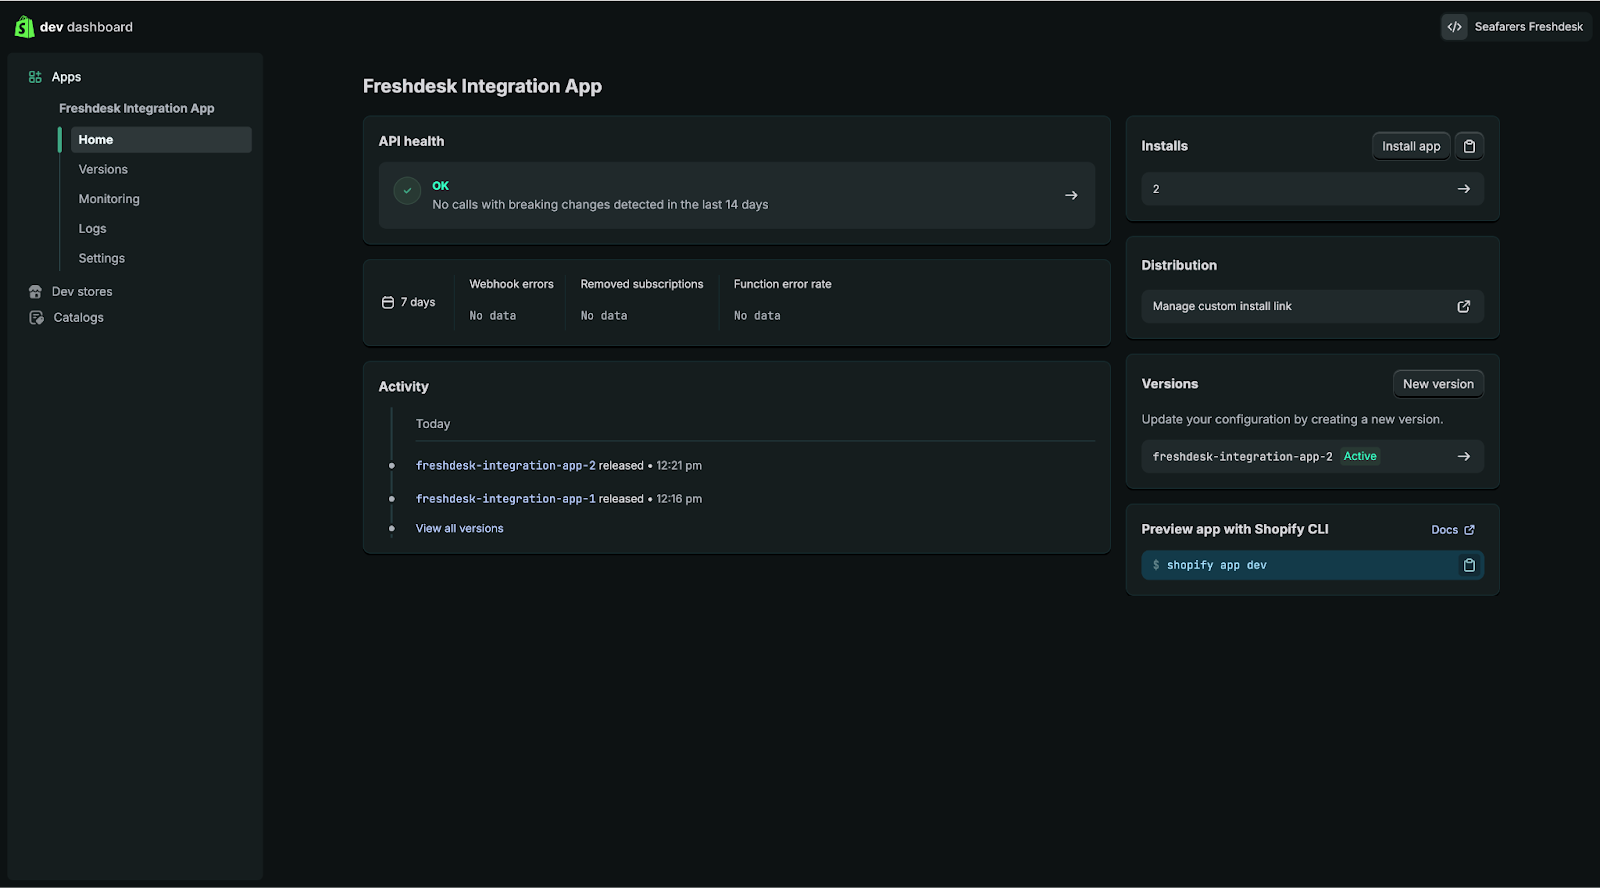
Task: Open freshdesk-integration-app-2 released activity link
Action: coord(505,466)
